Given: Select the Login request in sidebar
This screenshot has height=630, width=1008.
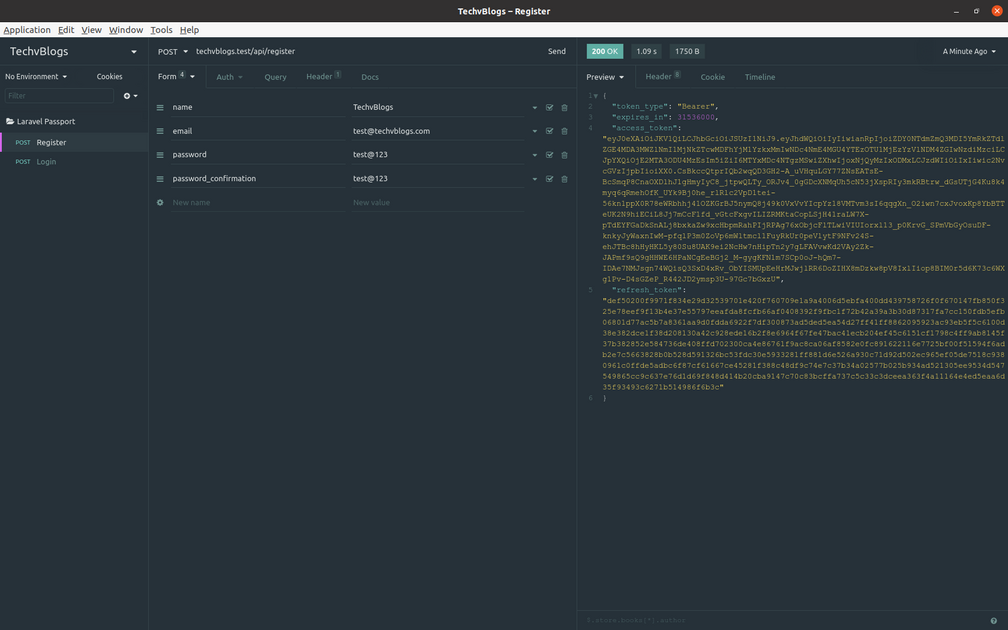Looking at the screenshot, I should (x=46, y=161).
